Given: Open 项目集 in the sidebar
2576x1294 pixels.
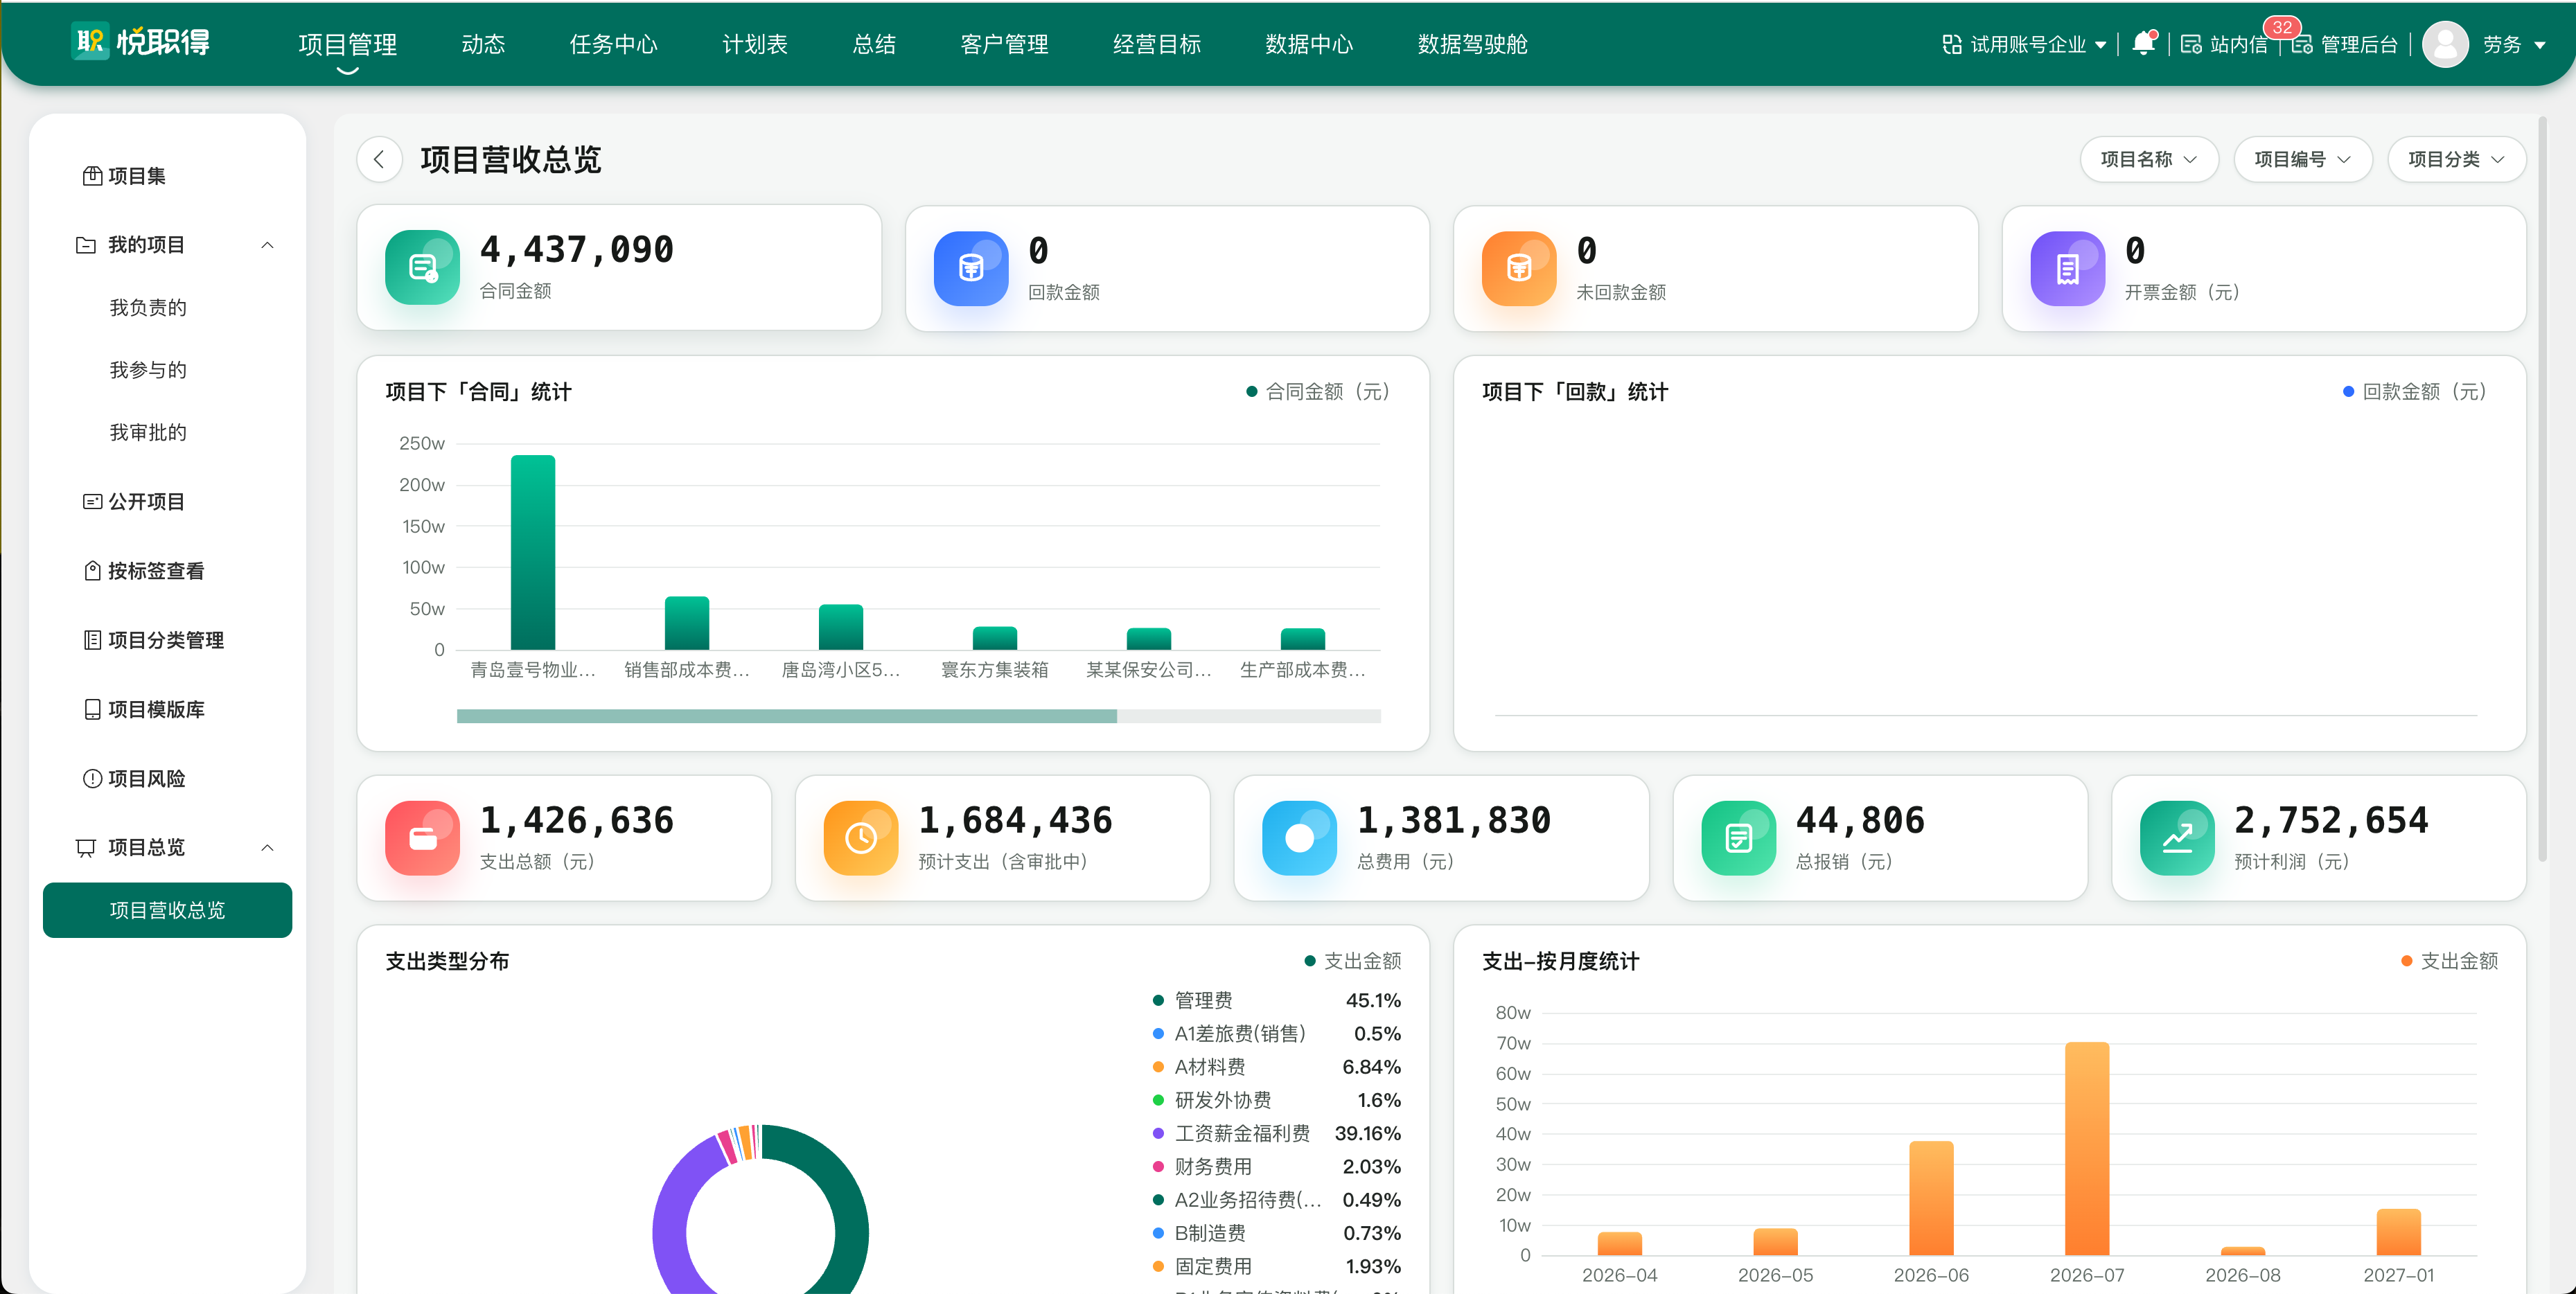Looking at the screenshot, I should (124, 176).
